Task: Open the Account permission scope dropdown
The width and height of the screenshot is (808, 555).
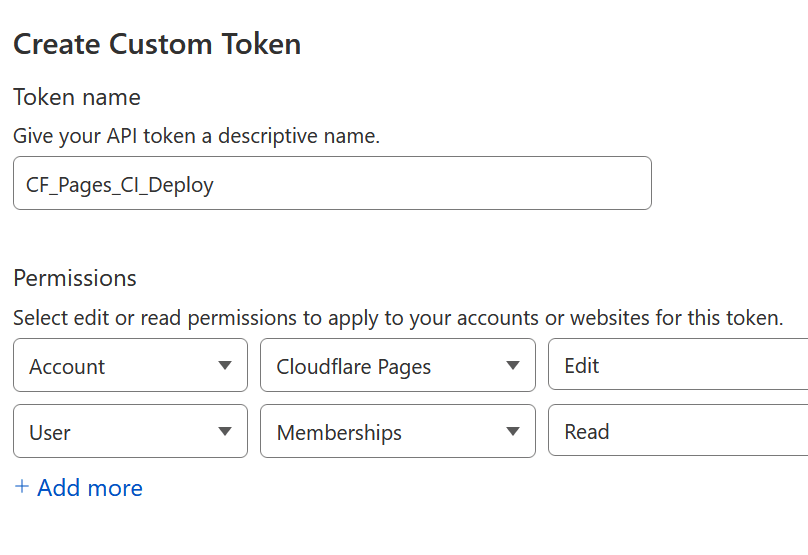Action: pos(130,365)
